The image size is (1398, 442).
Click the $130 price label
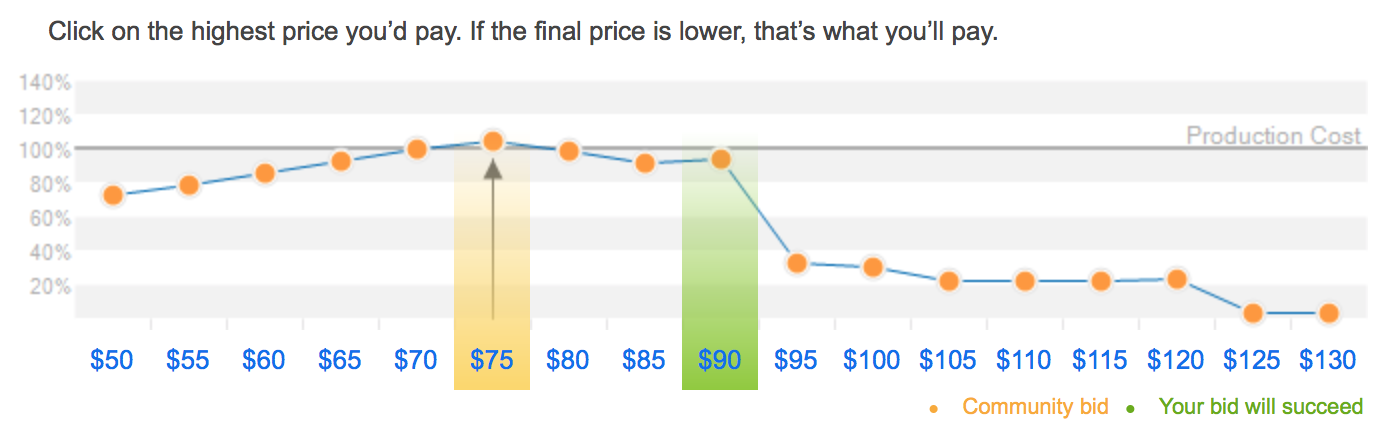(1328, 360)
